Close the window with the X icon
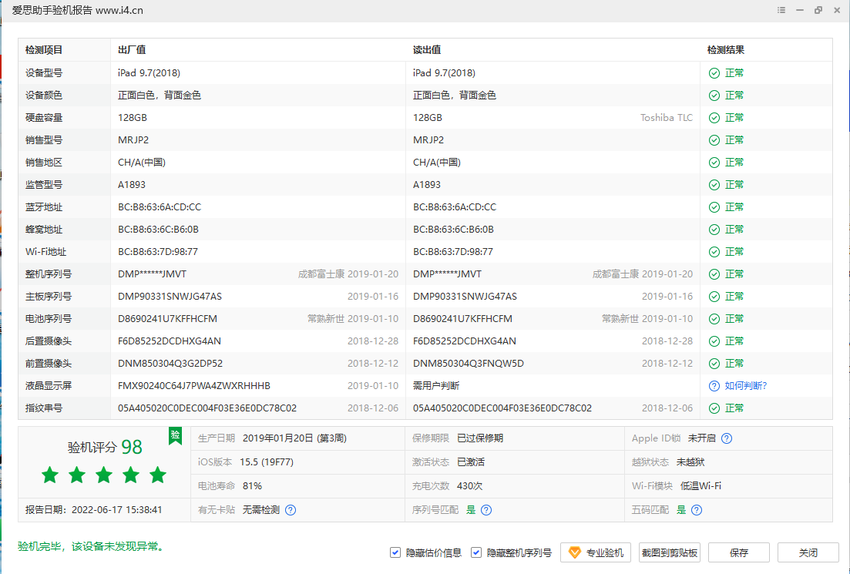The image size is (850, 574). click(837, 10)
